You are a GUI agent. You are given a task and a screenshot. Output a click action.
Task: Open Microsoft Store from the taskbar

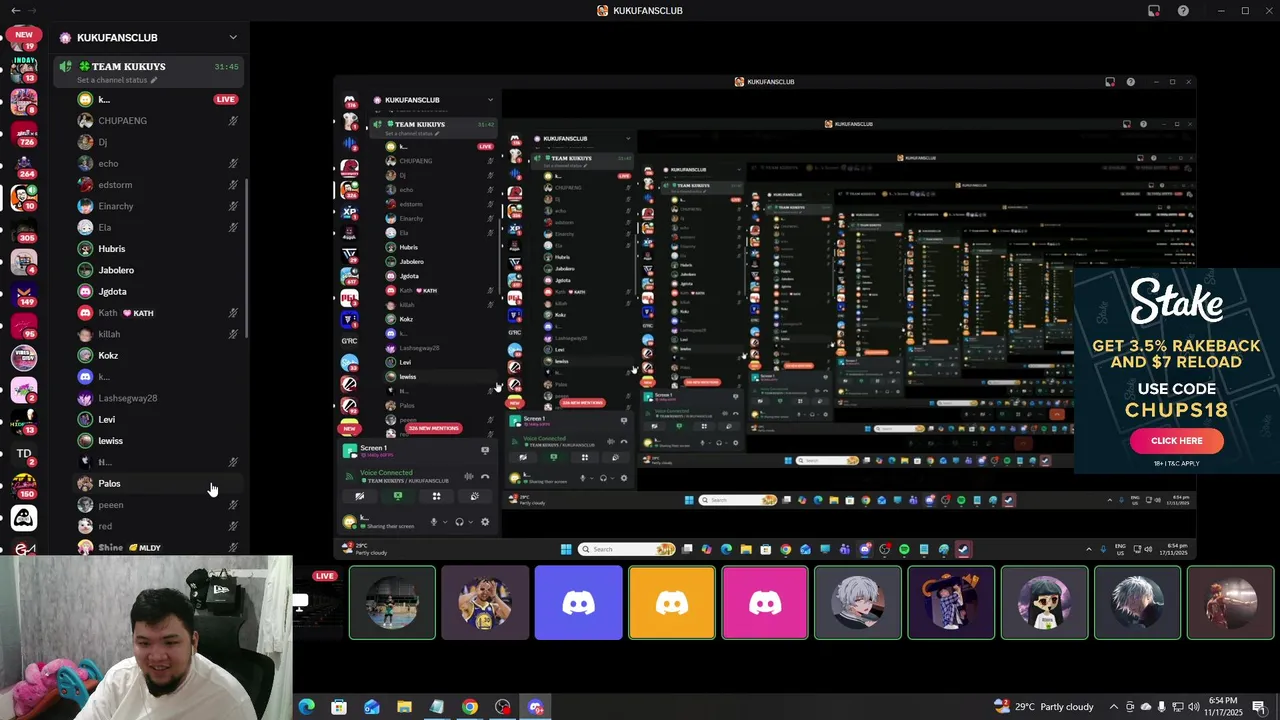pyautogui.click(x=339, y=707)
